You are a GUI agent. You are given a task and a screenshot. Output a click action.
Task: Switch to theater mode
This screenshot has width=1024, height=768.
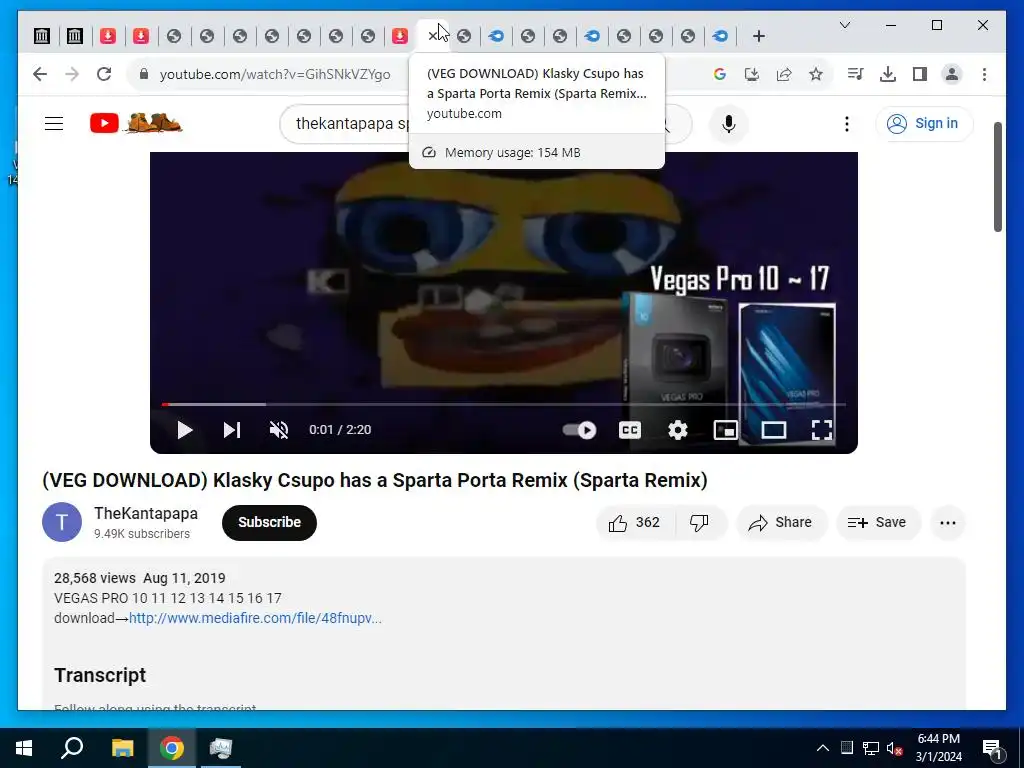coord(774,430)
